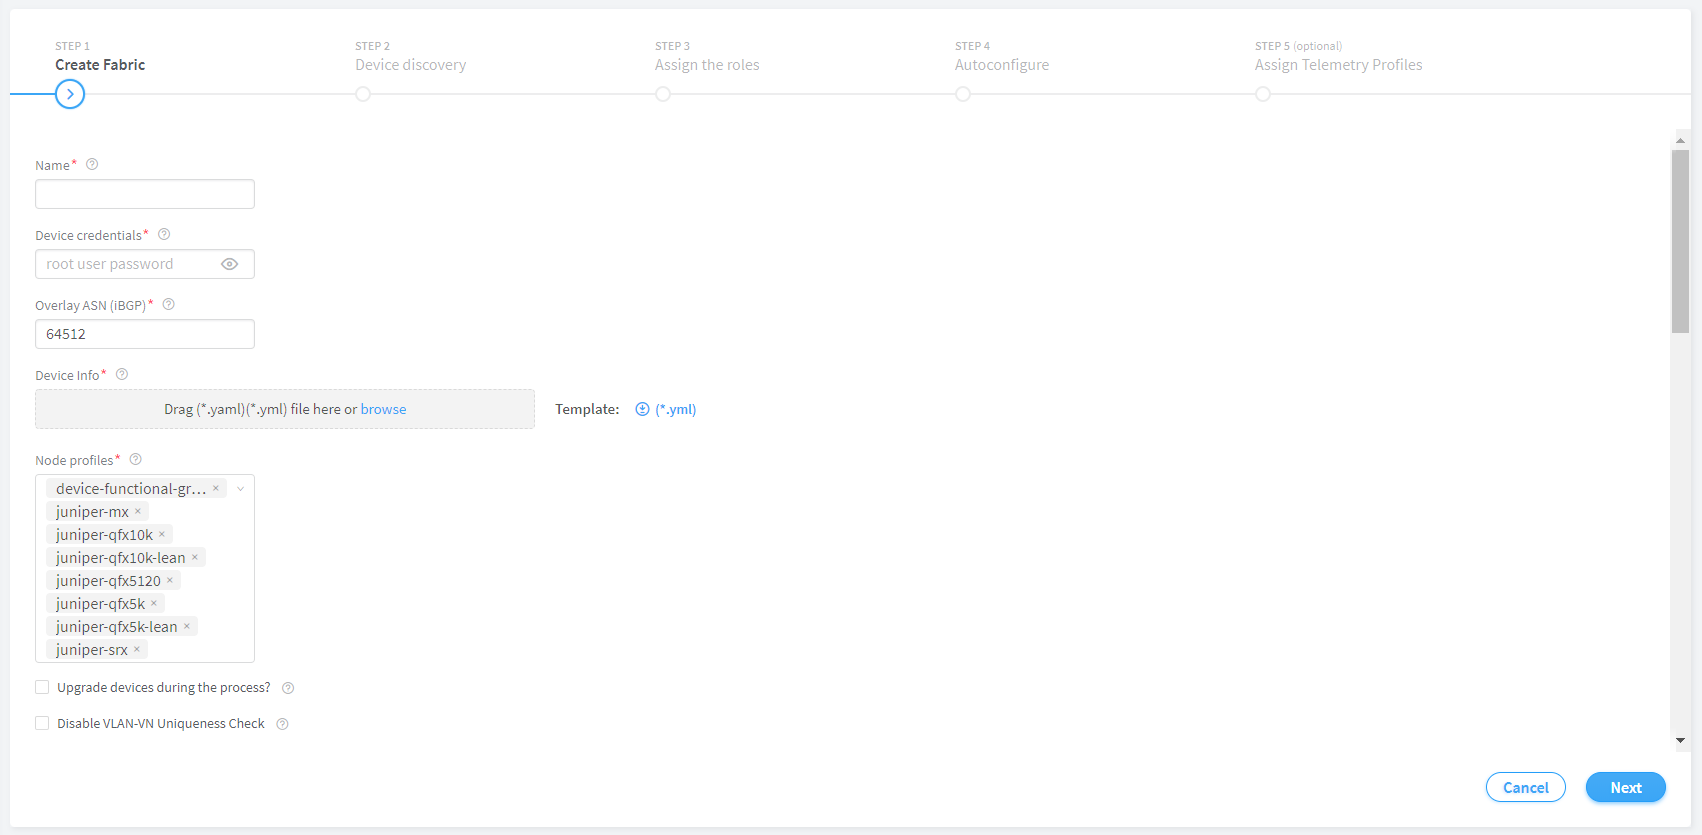
Task: Open help for Device credentials
Action: (164, 235)
